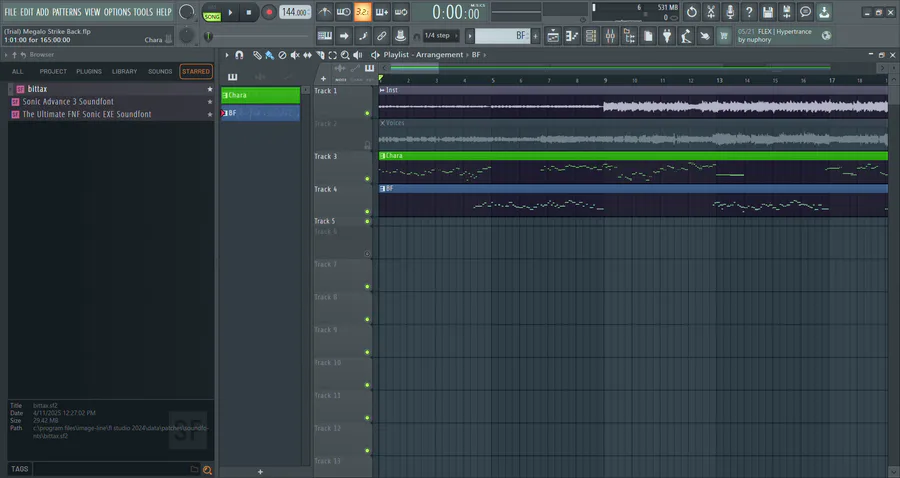
Task: Toggle loop recording icon
Action: [401, 12]
